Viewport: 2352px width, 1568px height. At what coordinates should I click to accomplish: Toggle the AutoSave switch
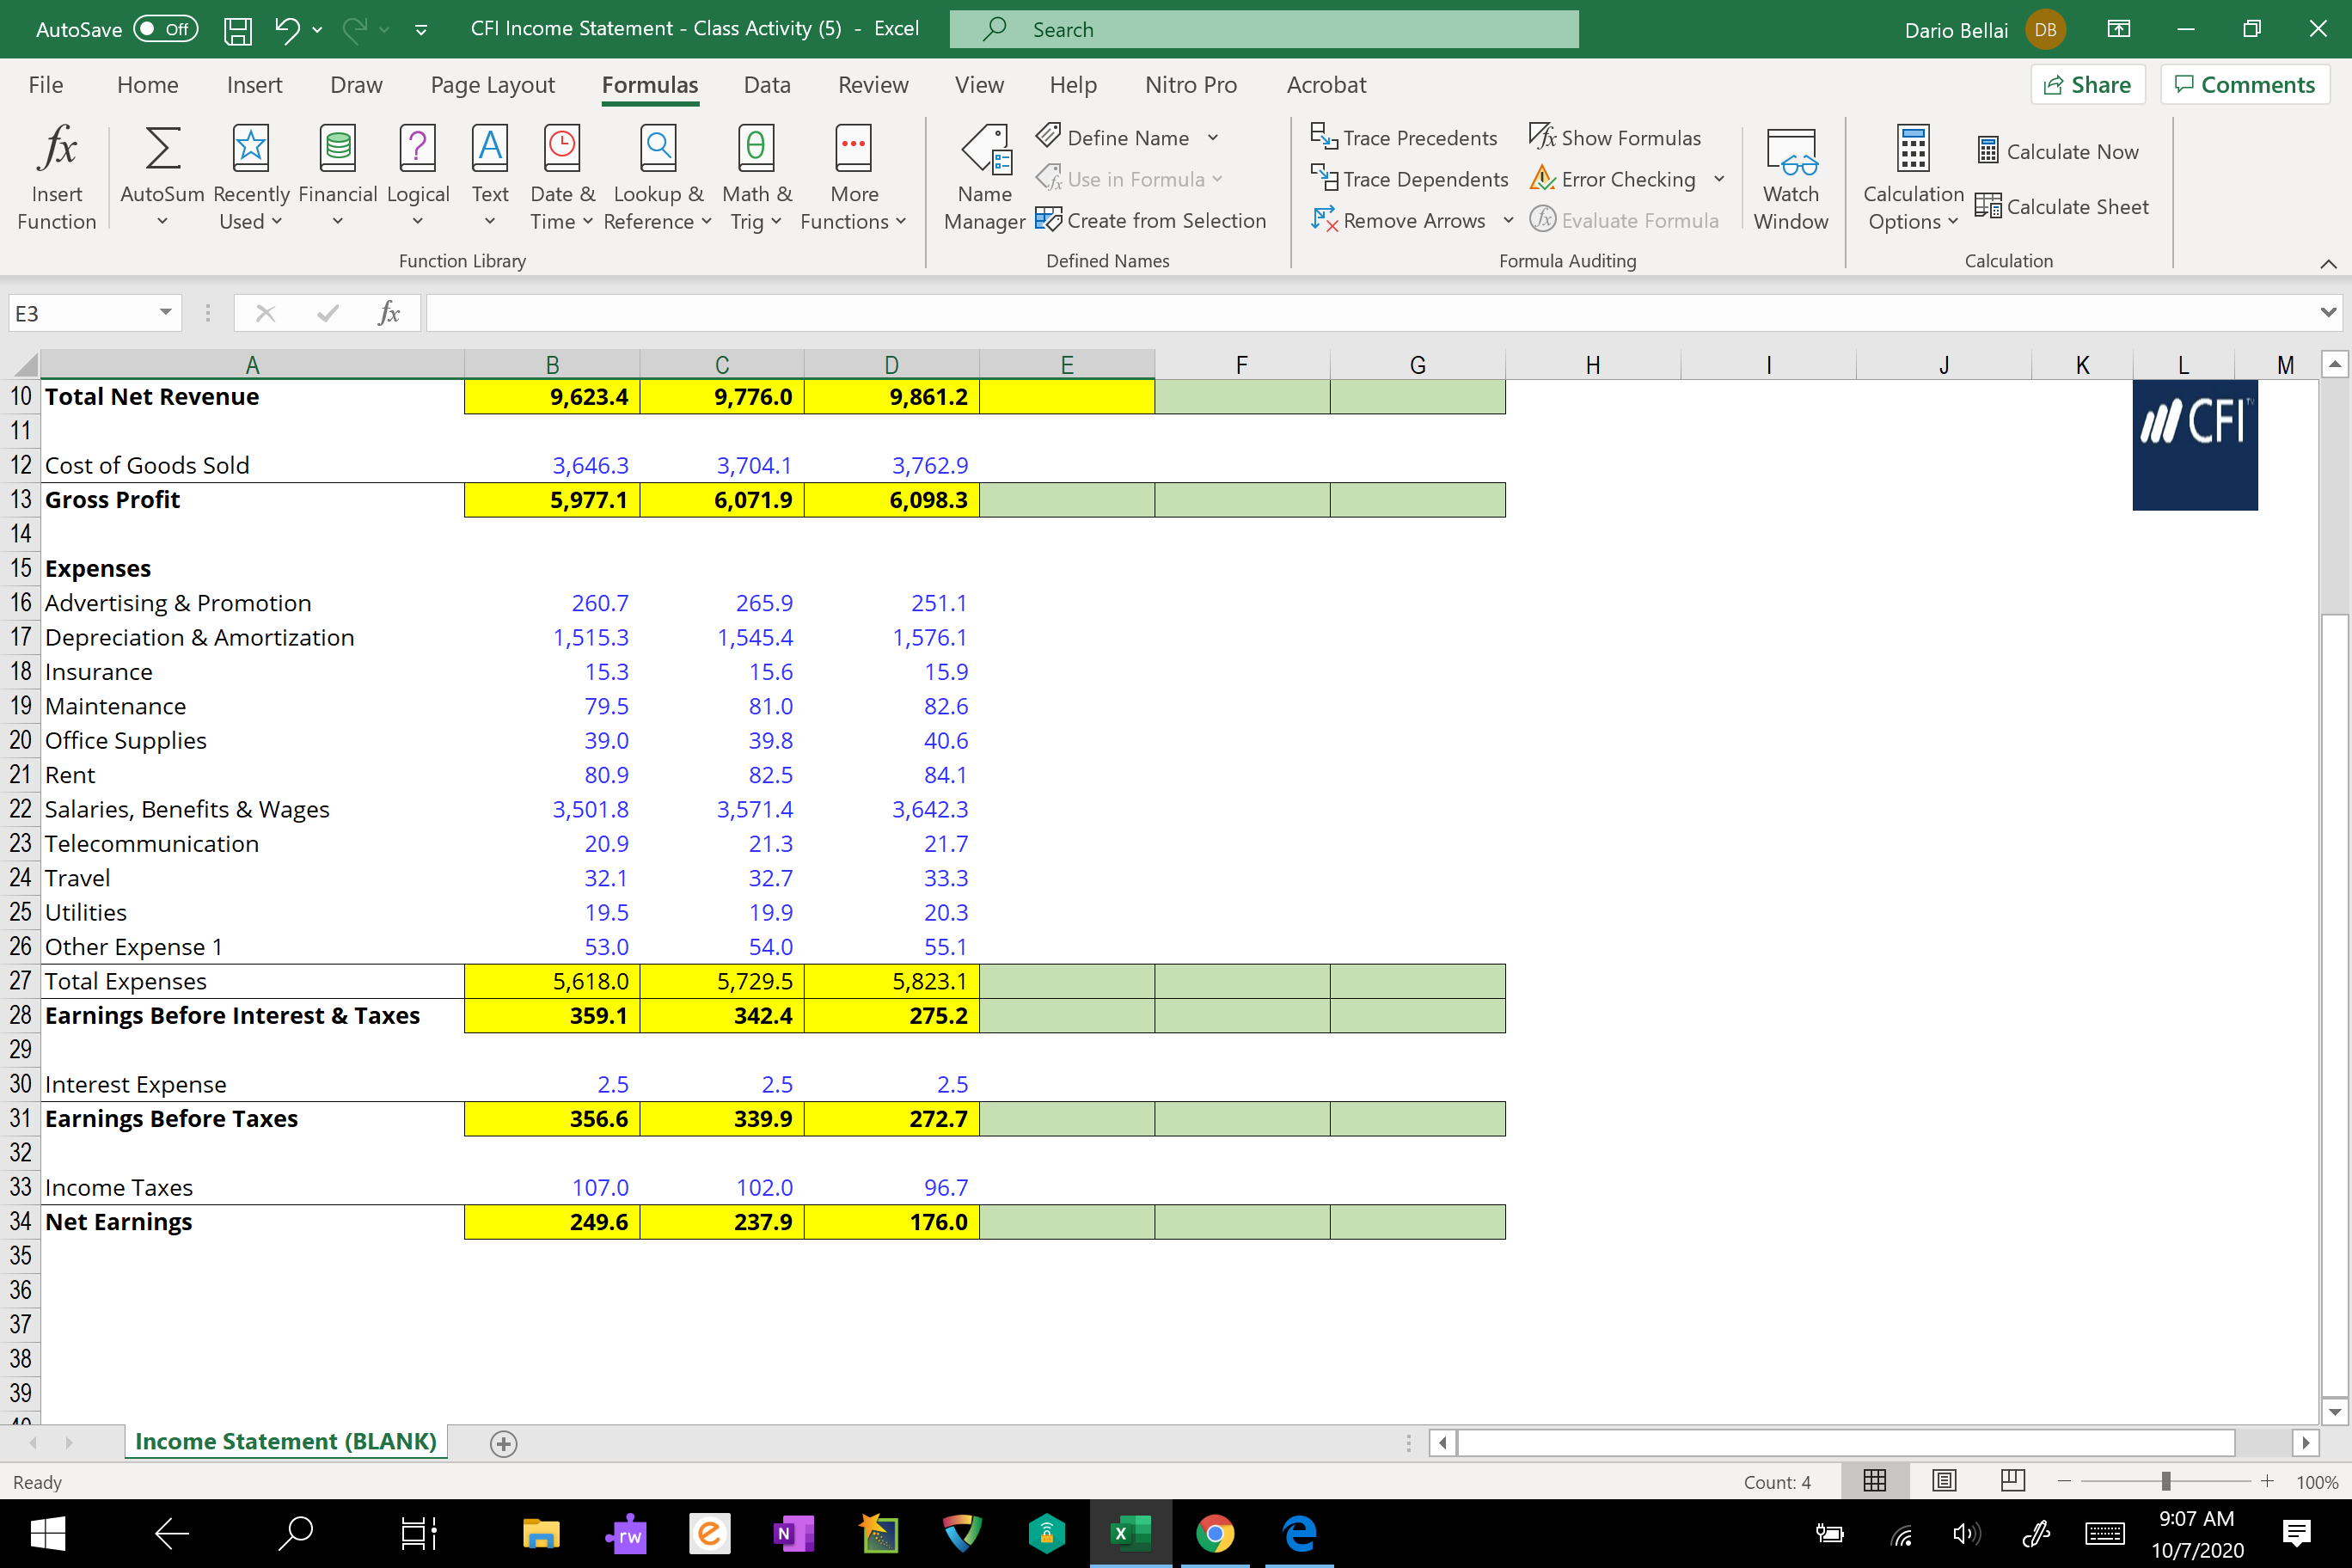(165, 29)
